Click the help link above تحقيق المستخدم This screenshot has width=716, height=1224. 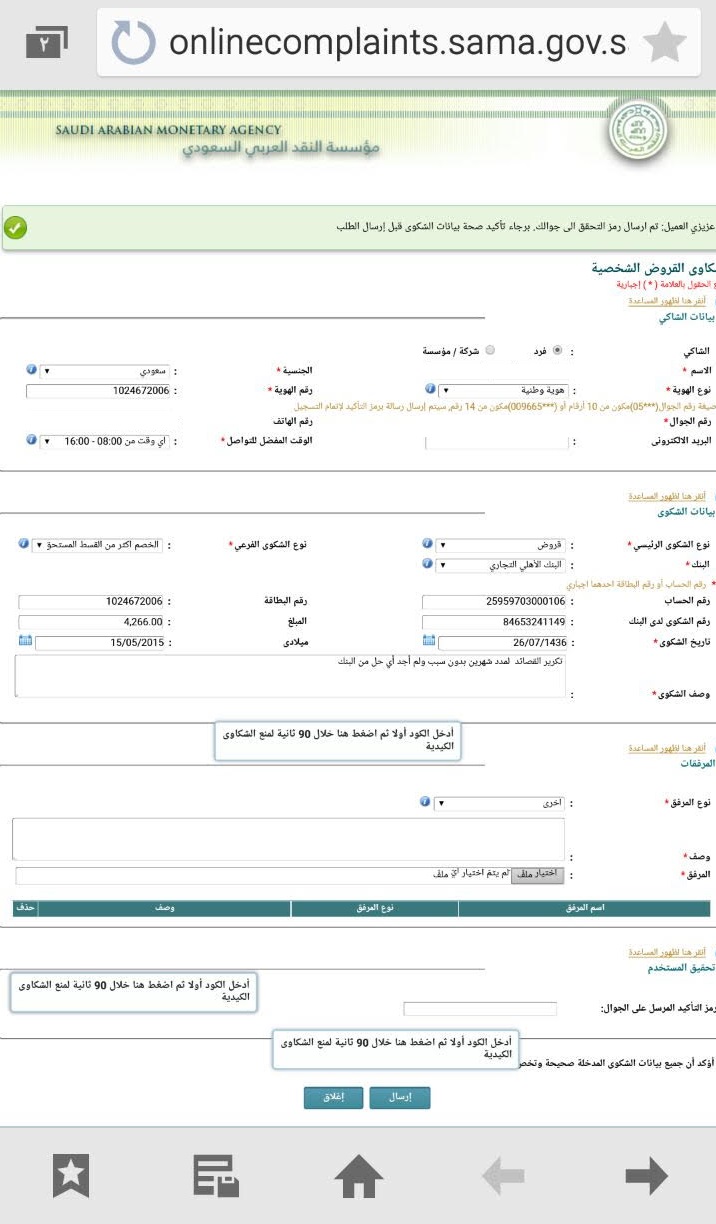point(667,953)
